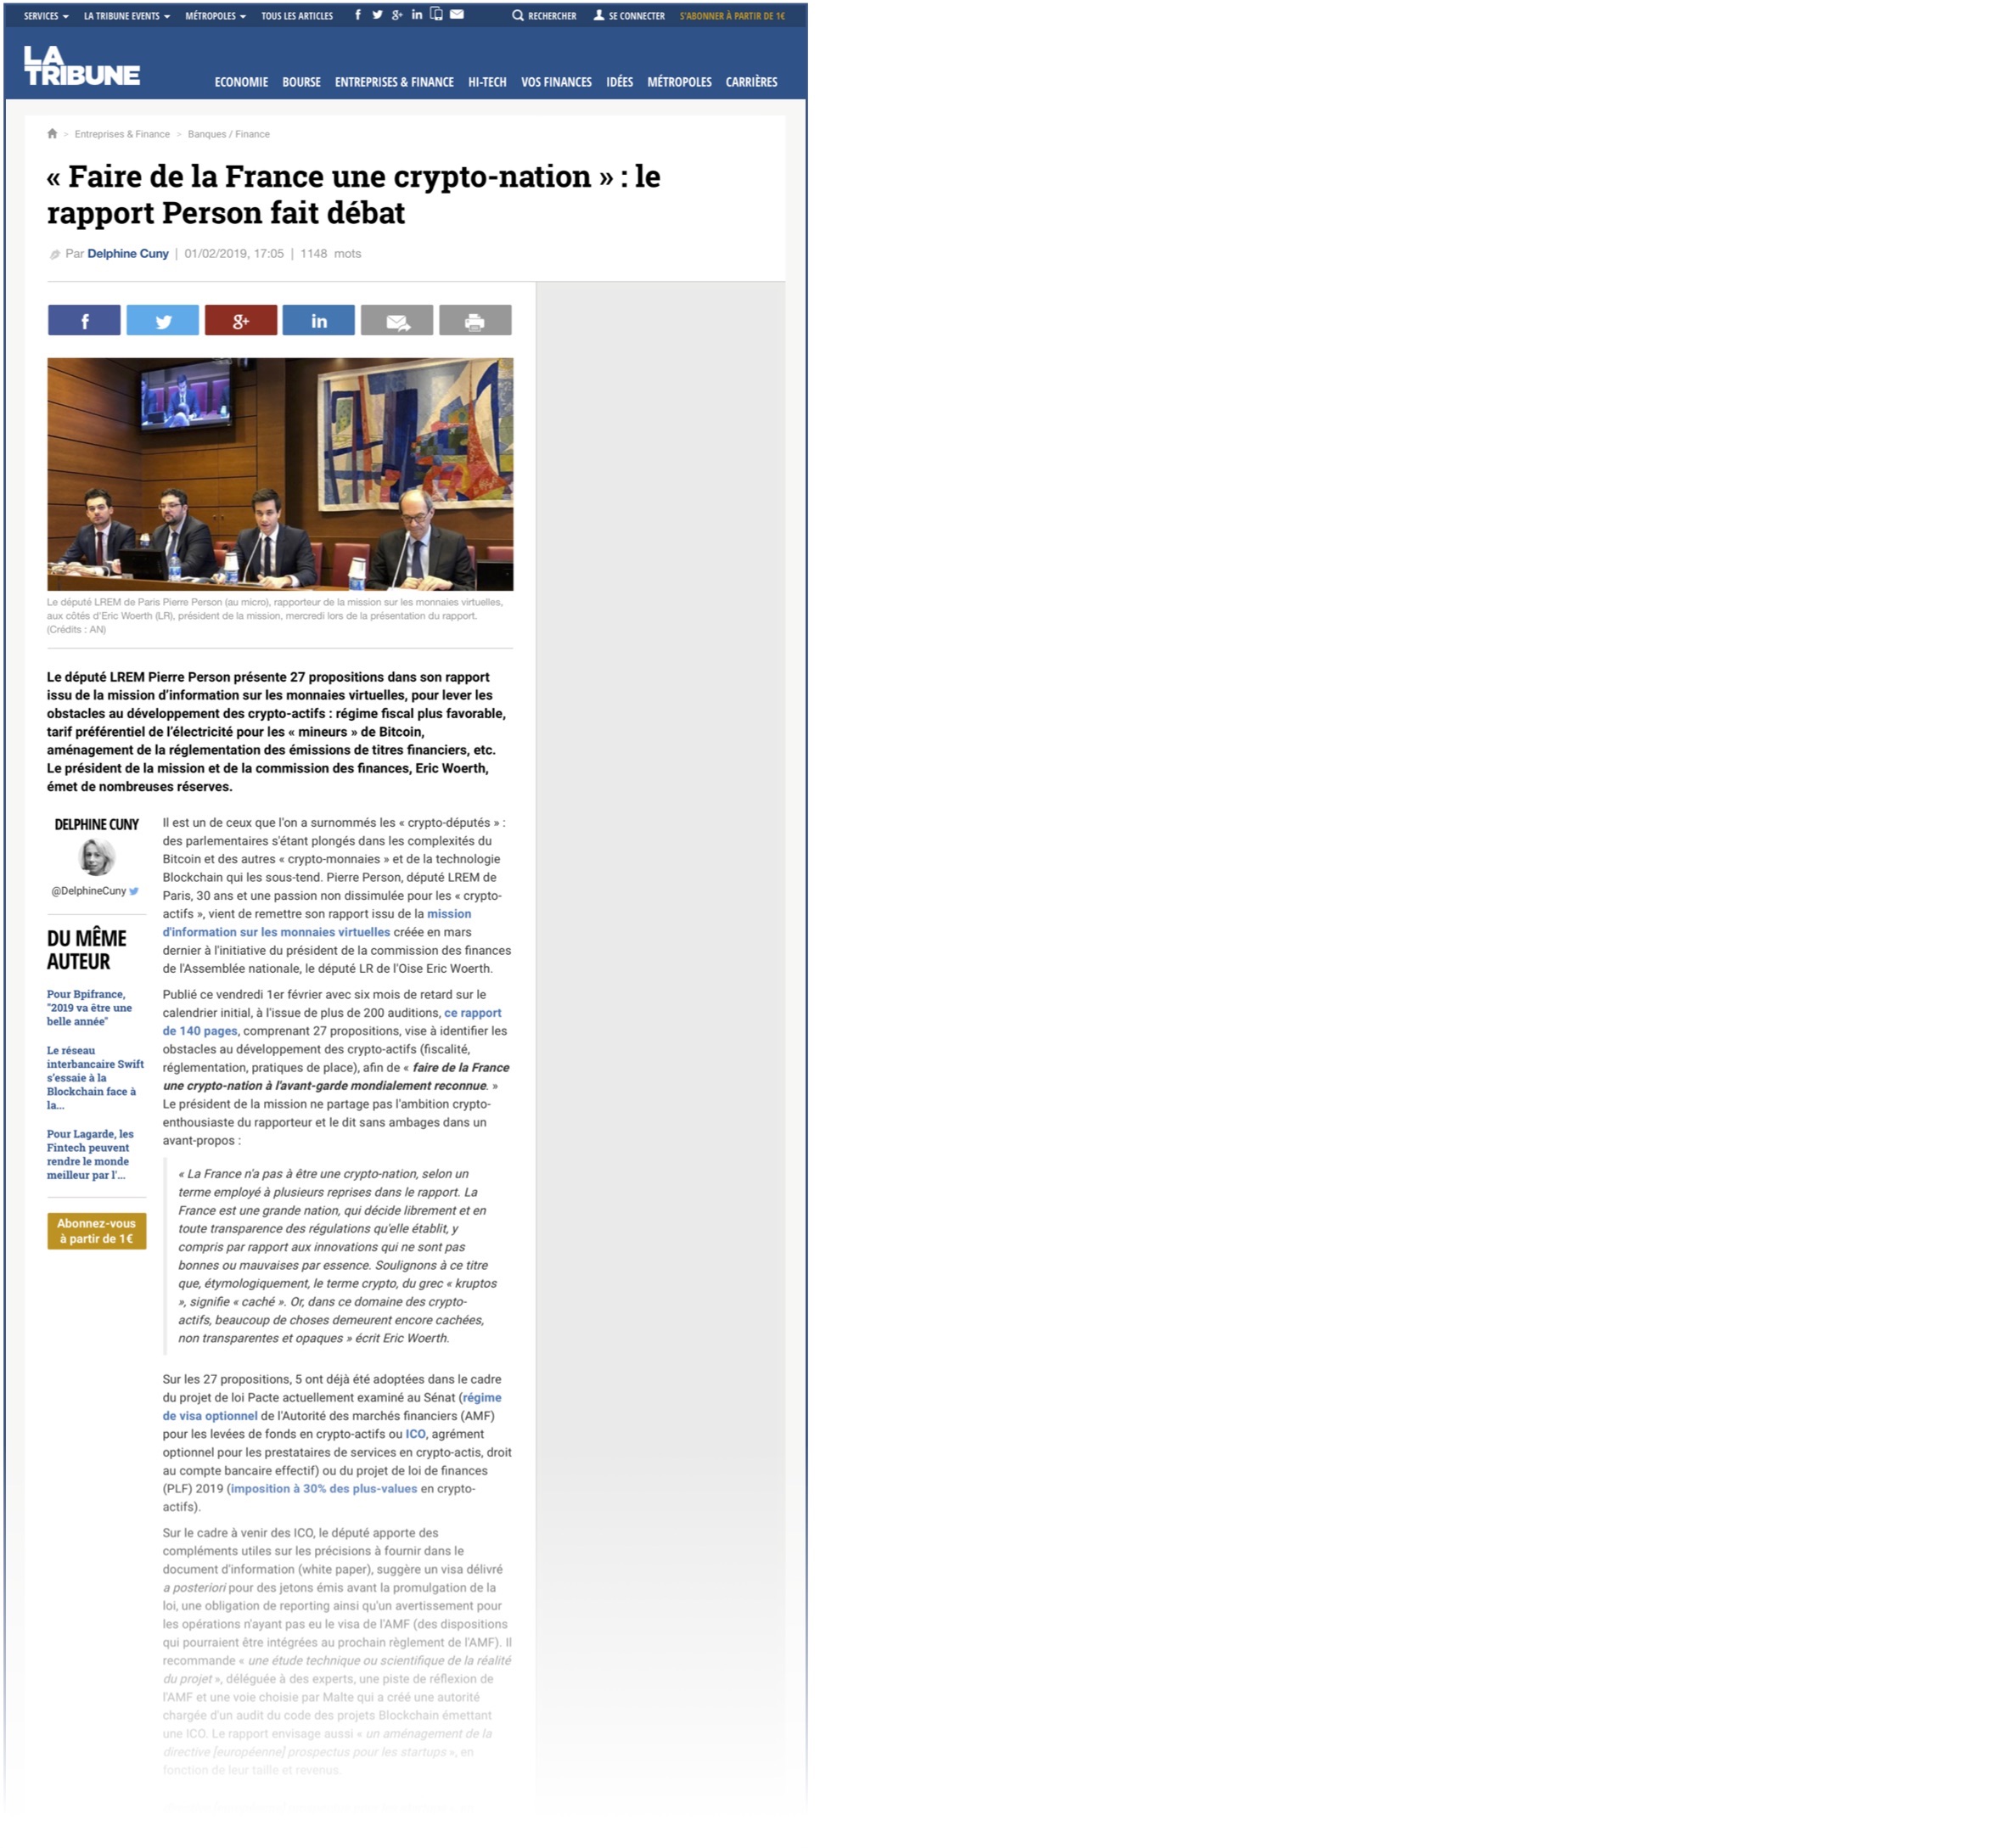Click the @DelphineCuny handle
The width and height of the screenshot is (2005, 1848).
pyautogui.click(x=89, y=891)
